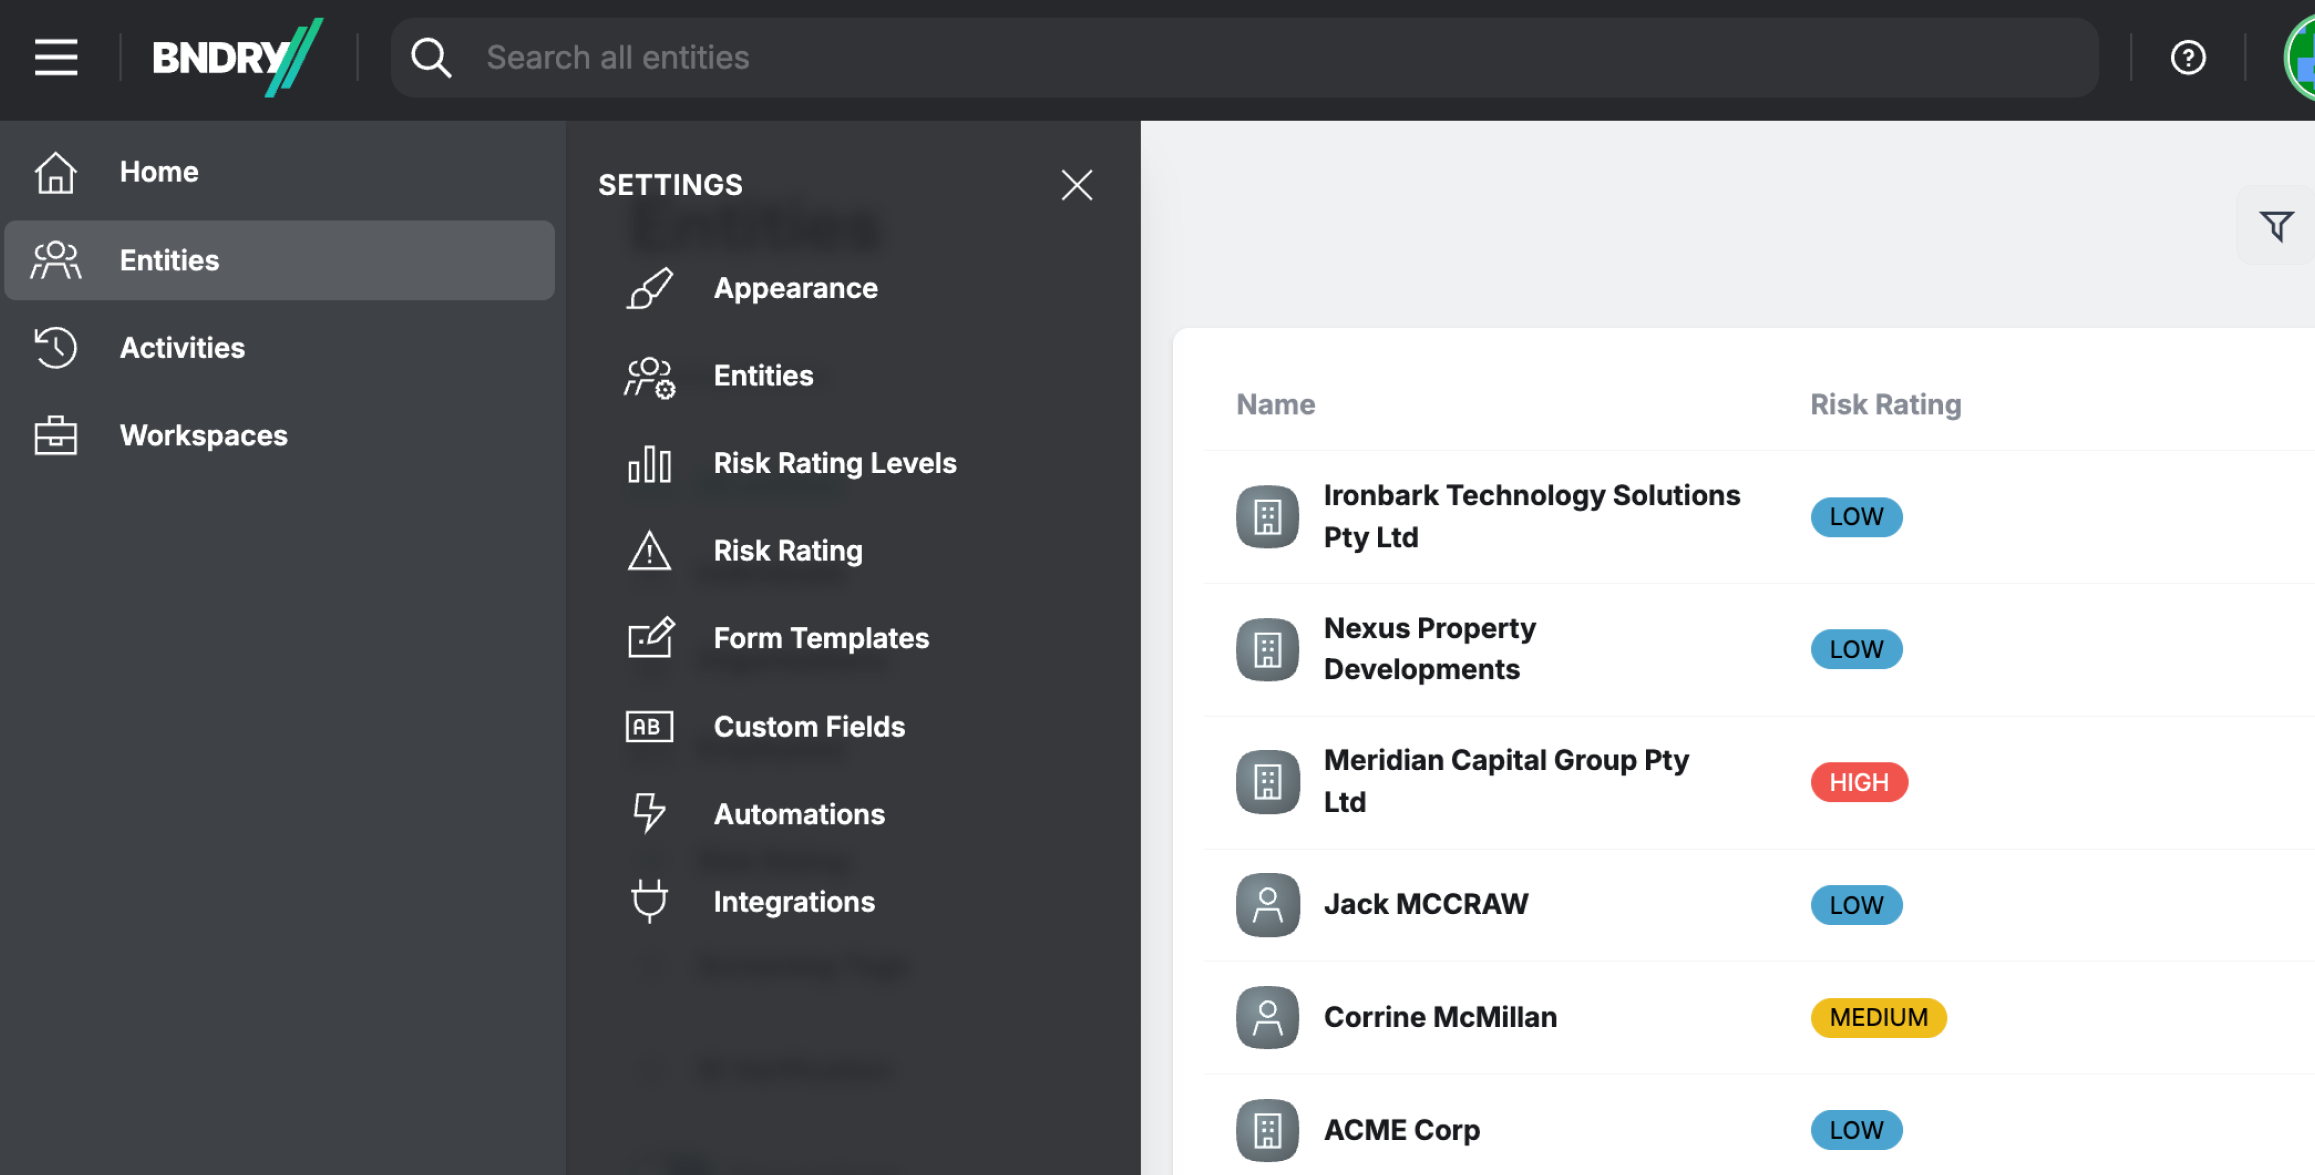Open Jack MCCRAW entity
Viewport: 2315px width, 1175px height.
(x=1426, y=904)
